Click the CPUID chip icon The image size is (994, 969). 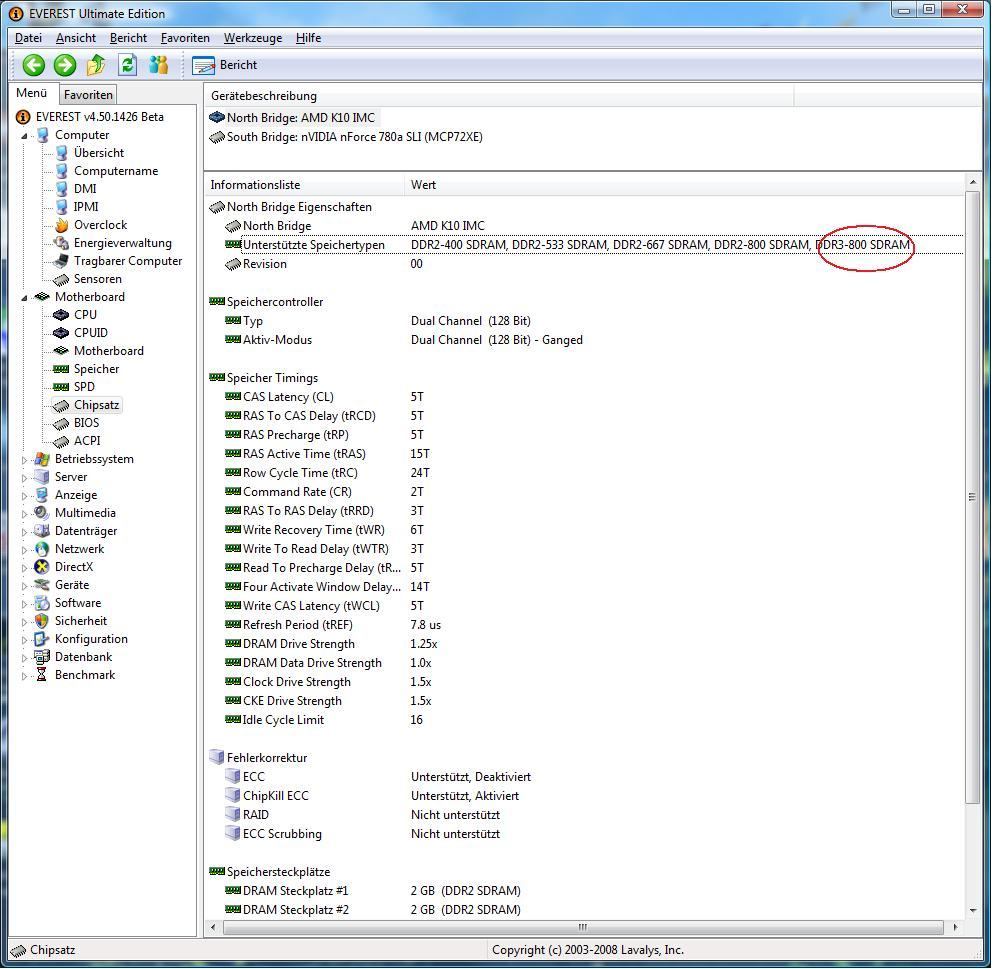61,333
